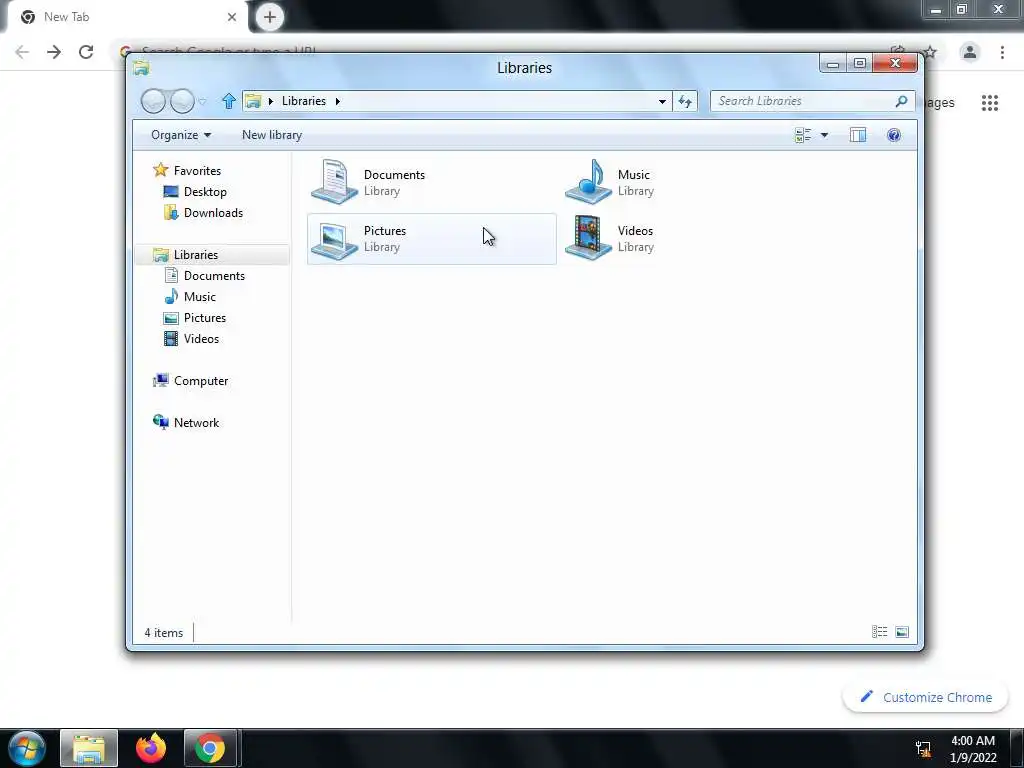Open the change view options arrow
The image size is (1024, 768).
(824, 135)
